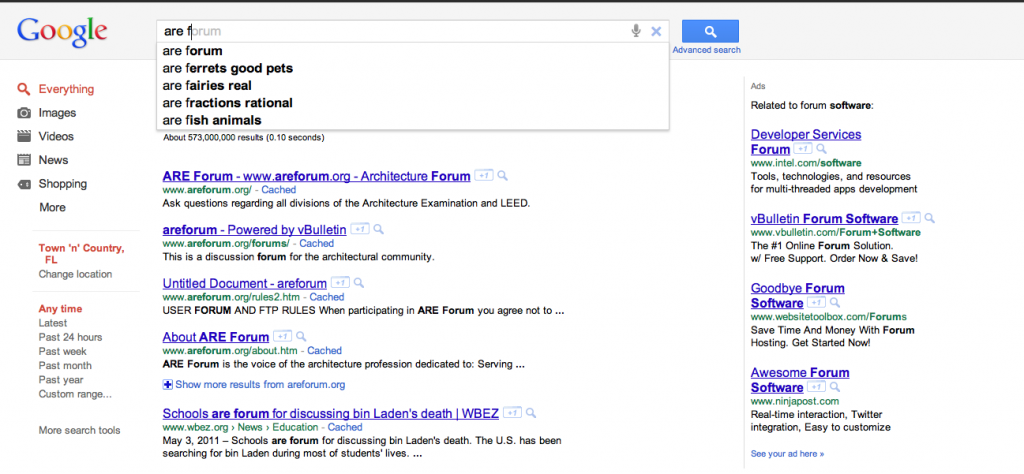Open areforum - Powered by vBulletin result
Image resolution: width=1024 pixels, height=474 pixels.
click(x=255, y=230)
